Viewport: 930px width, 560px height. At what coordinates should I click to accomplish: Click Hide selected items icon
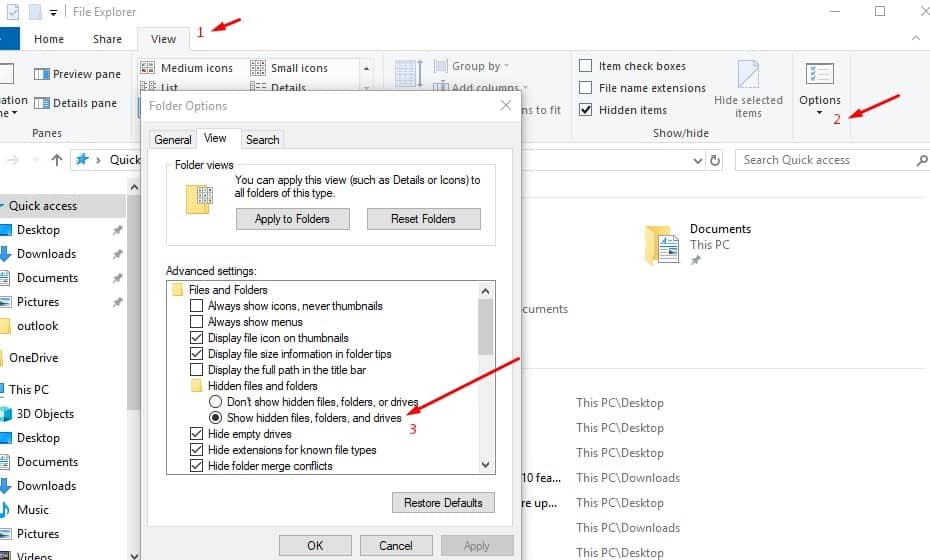tap(748, 74)
